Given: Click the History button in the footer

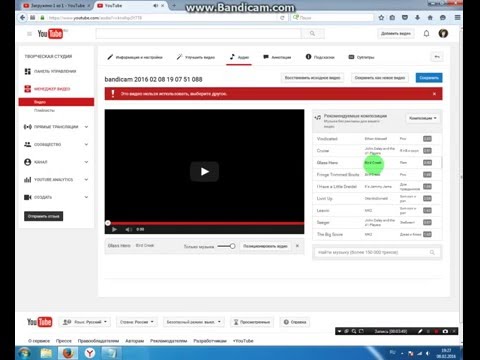Looking at the screenshot, I should point(252,322).
